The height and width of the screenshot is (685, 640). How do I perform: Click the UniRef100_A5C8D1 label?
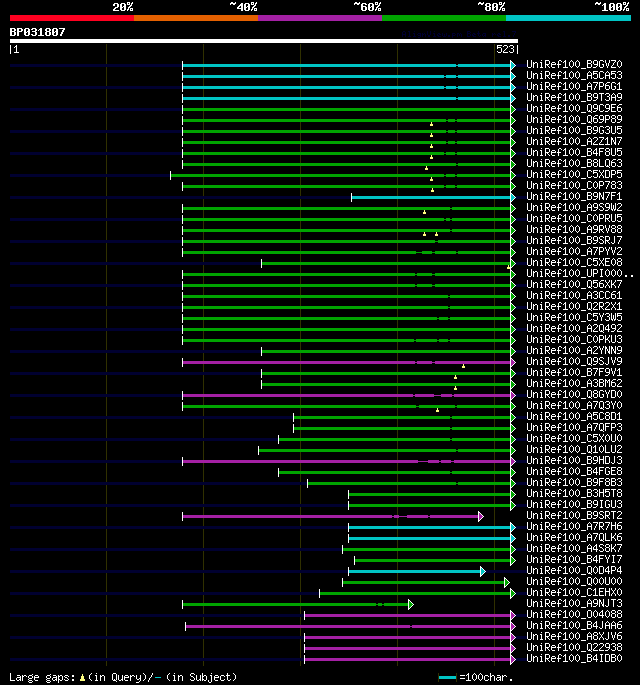574,417
